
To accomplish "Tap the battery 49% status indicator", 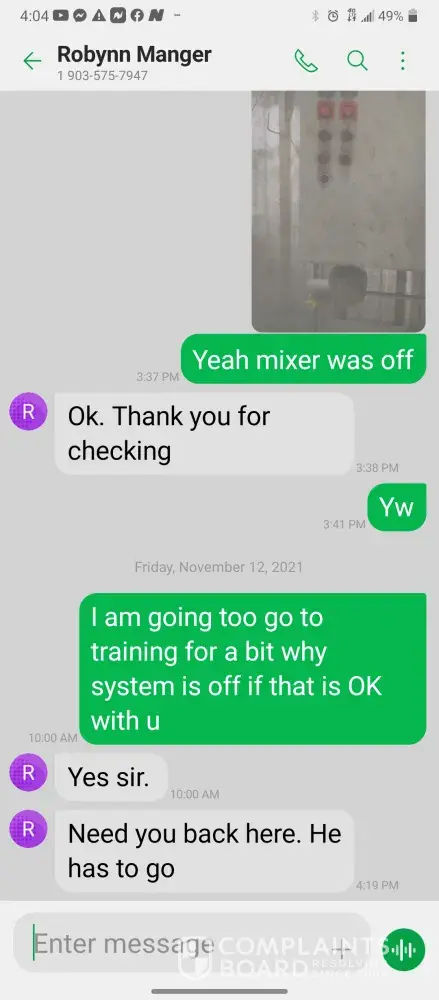I will [398, 16].
